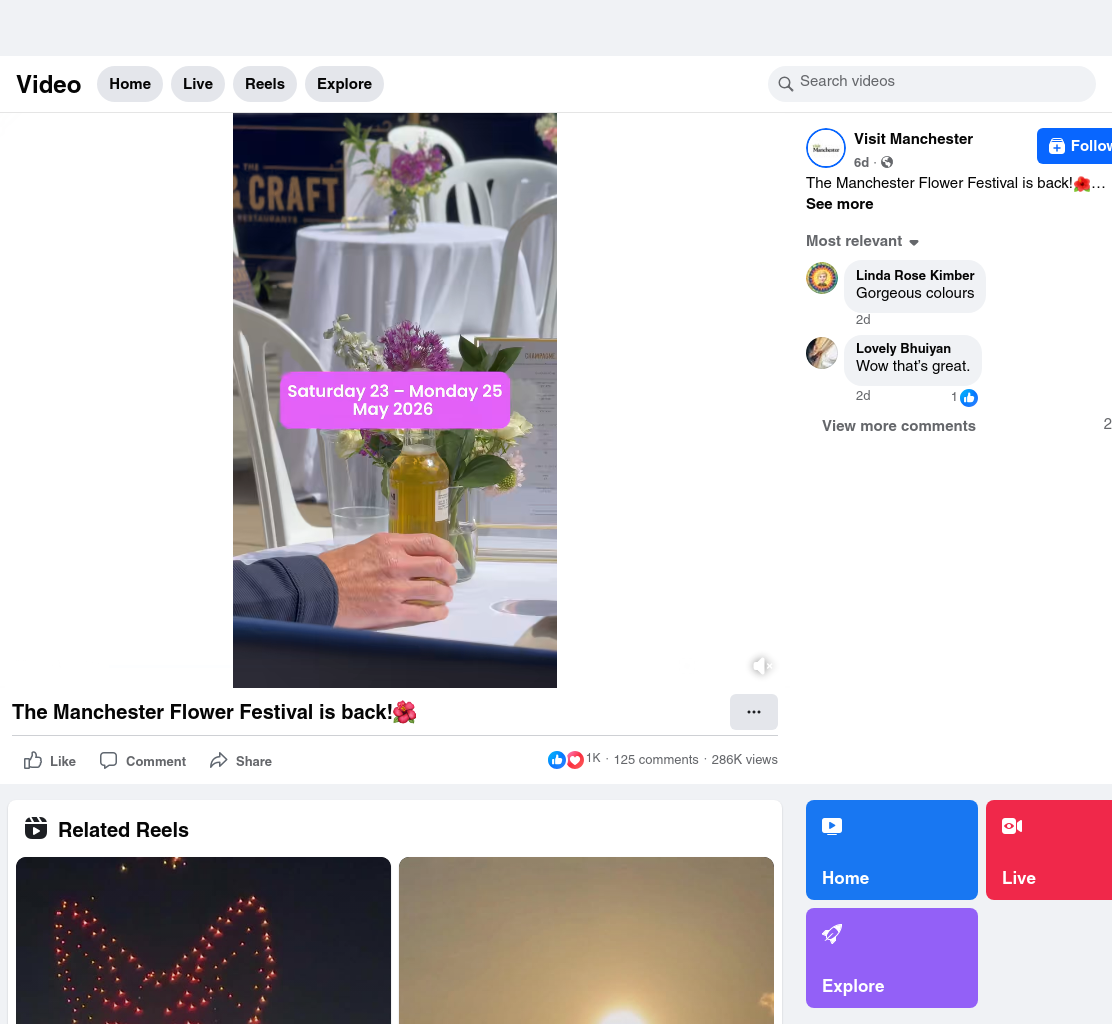Open Visit Manchester profile picture
The height and width of the screenshot is (1024, 1112).
825,148
